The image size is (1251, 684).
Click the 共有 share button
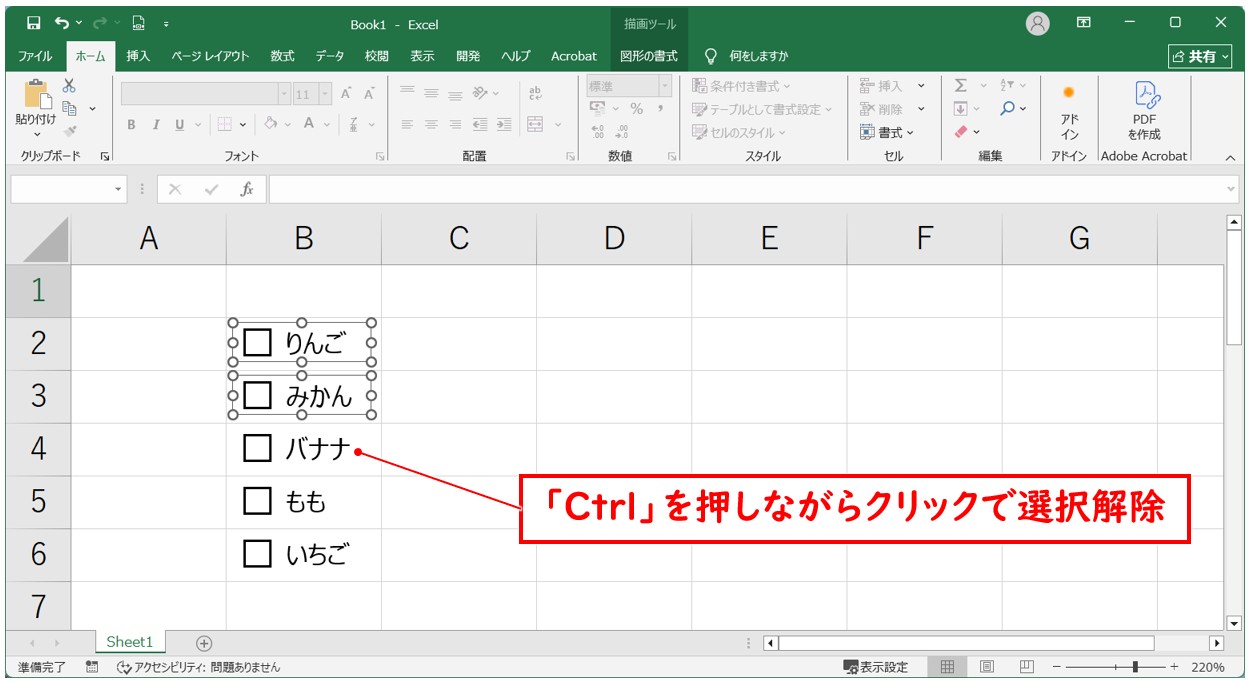(1201, 57)
